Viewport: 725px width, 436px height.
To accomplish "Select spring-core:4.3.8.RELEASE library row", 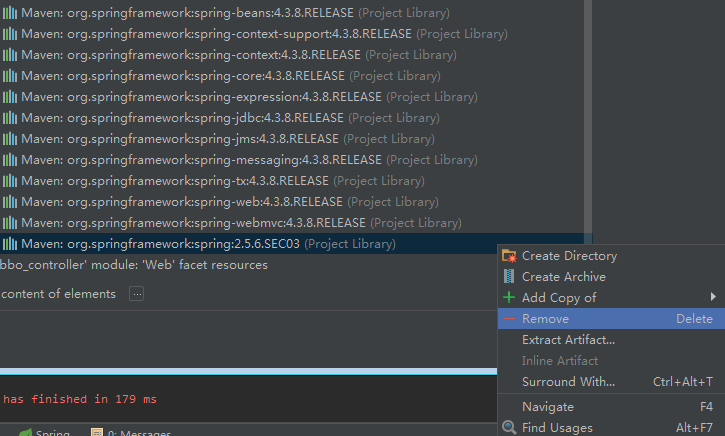I will pyautogui.click(x=292, y=76).
